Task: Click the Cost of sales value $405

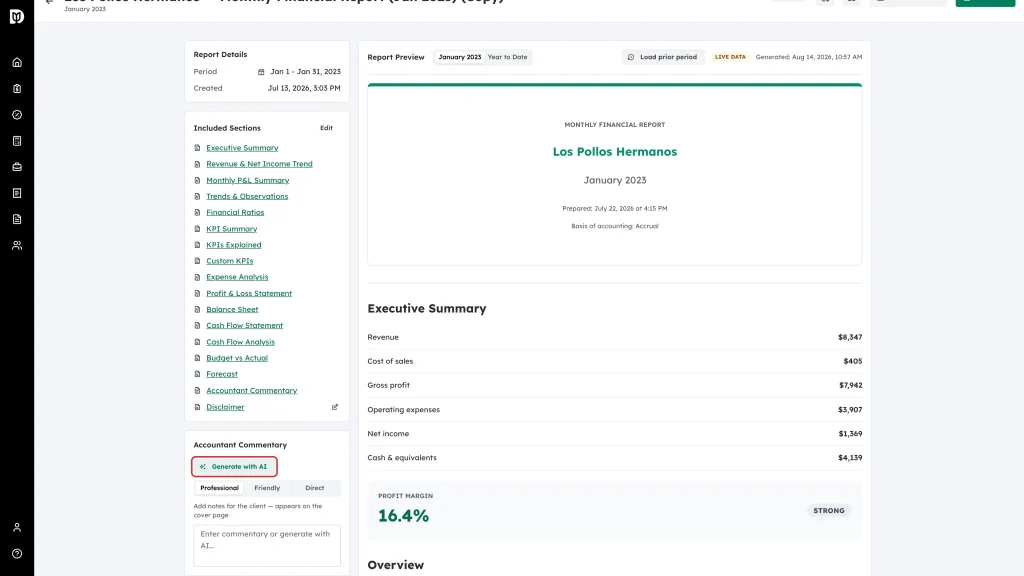Action: 852,361
